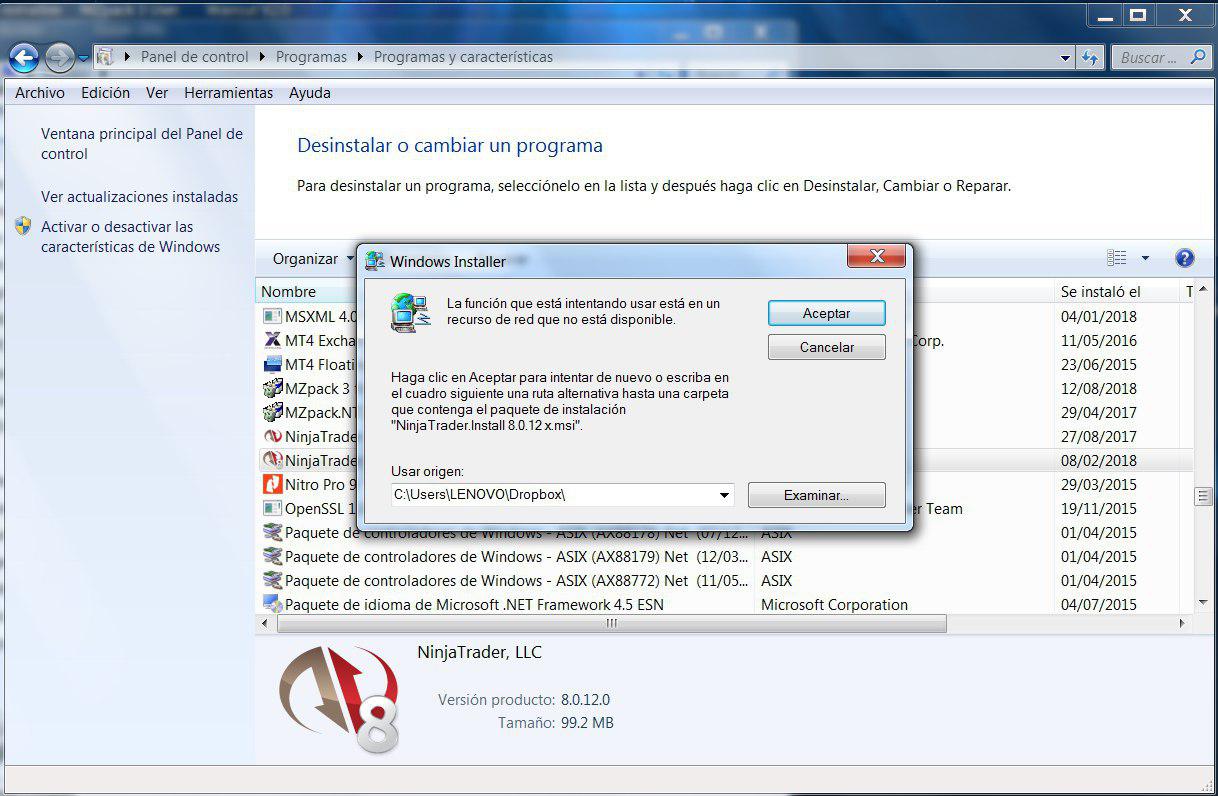This screenshot has width=1218, height=796.
Task: Click the refresh button beside address bar
Action: [x=1090, y=58]
